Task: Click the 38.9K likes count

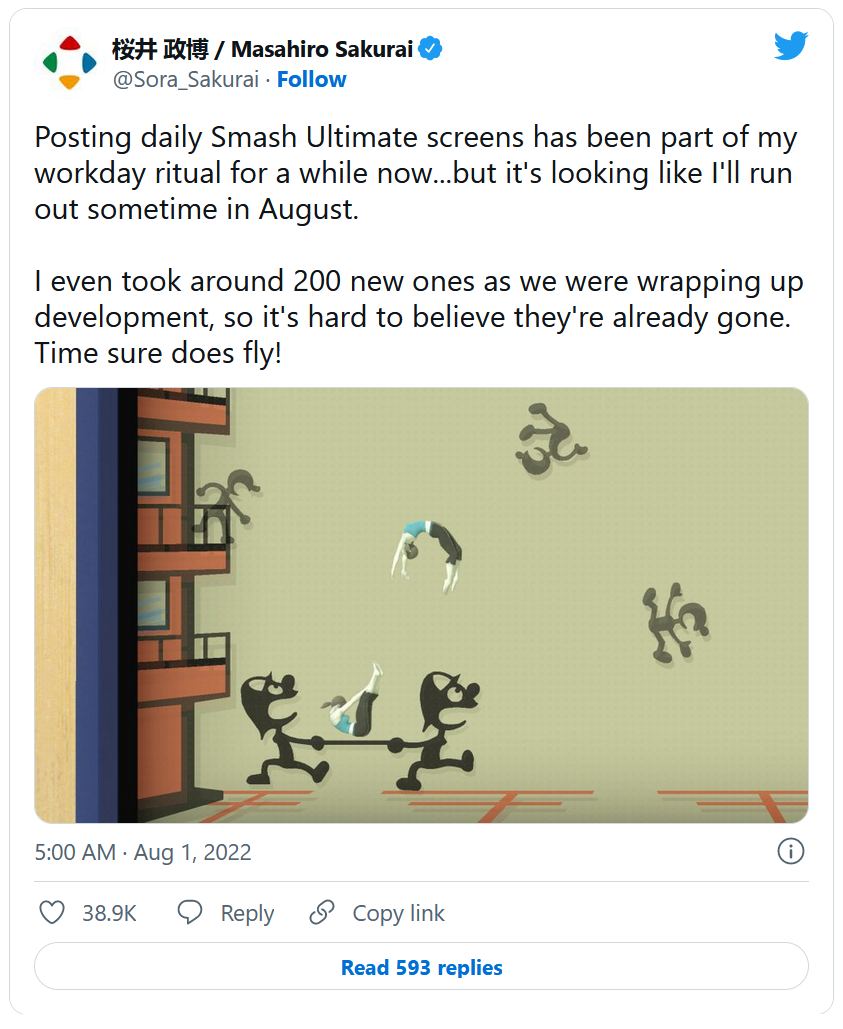Action: point(109,914)
